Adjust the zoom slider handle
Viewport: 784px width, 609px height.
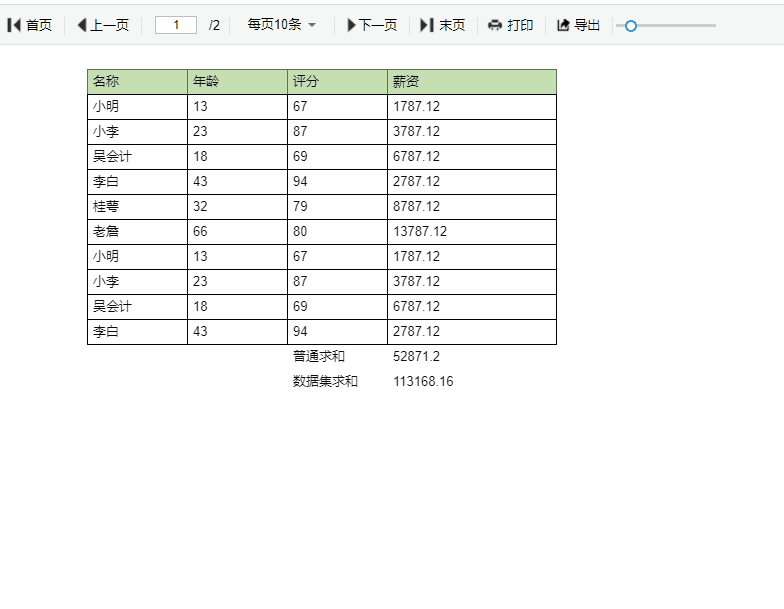[x=631, y=26]
